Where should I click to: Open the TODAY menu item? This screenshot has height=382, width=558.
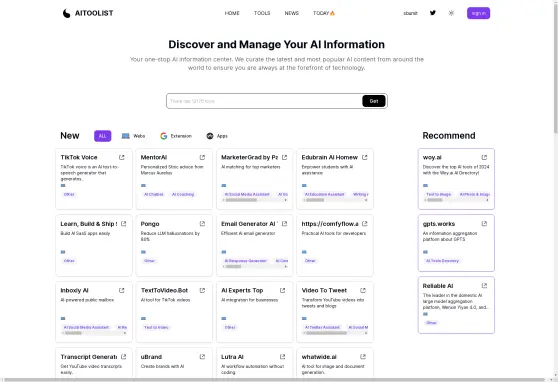point(324,13)
